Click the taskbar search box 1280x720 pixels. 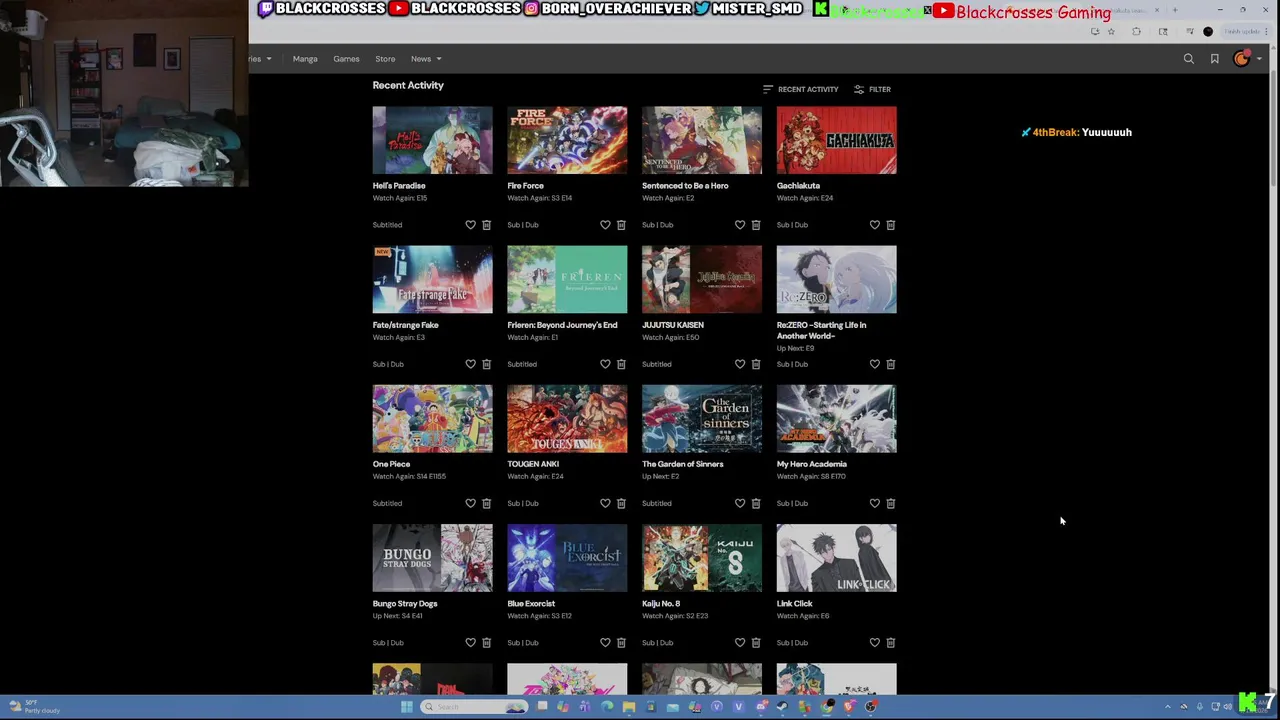[x=475, y=707]
